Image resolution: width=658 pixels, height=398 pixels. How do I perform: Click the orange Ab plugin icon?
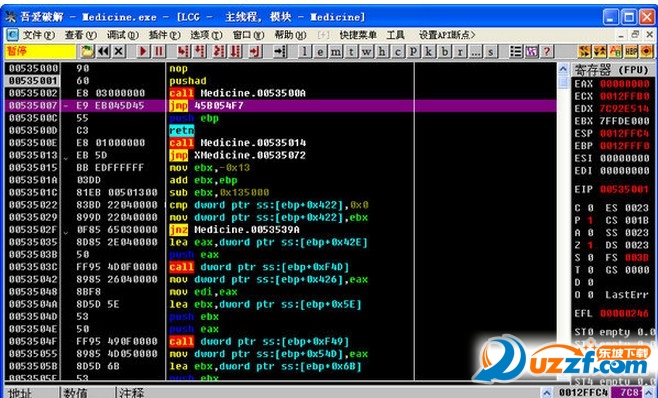tap(616, 51)
